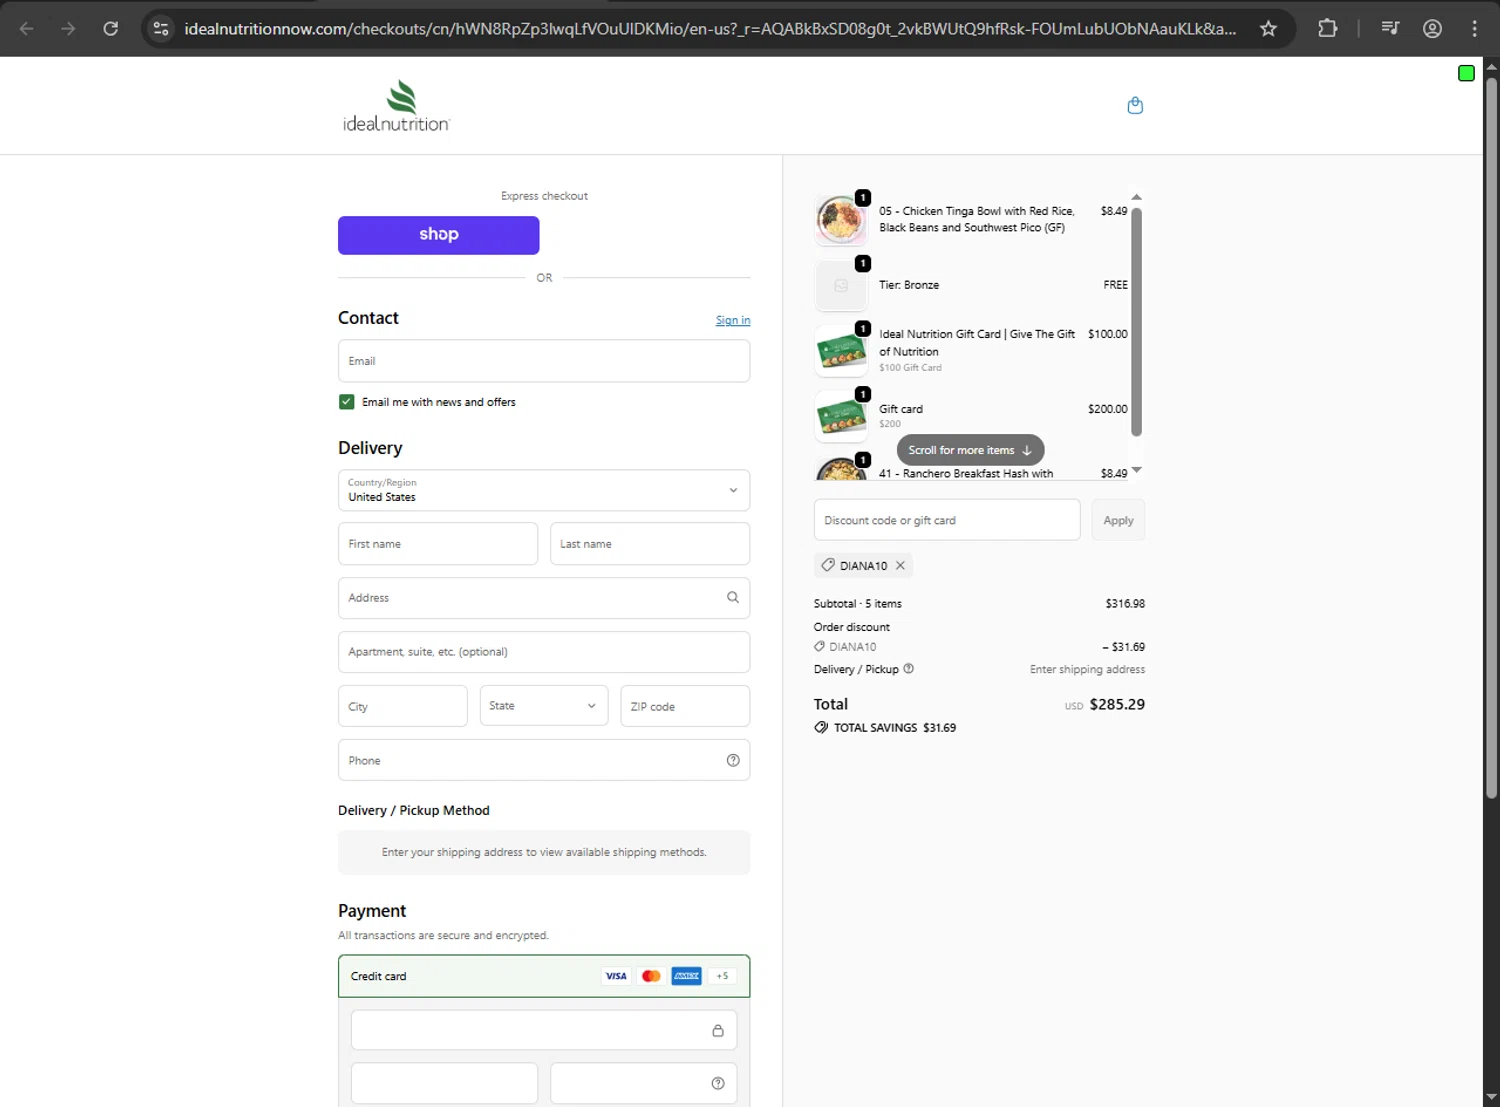Open the media control icon in toolbar
This screenshot has width=1500, height=1107.
click(1390, 28)
